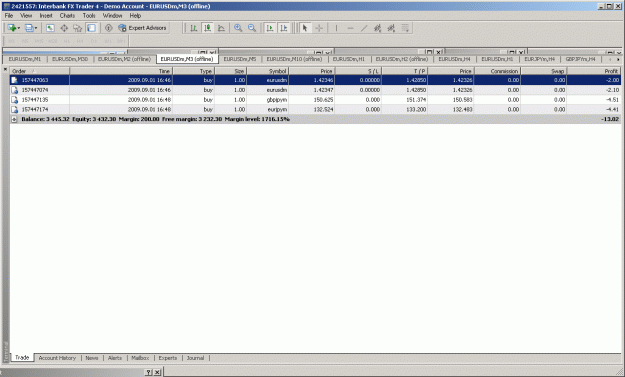The width and height of the screenshot is (625, 377).
Task: Click the New Chart toolbar icon
Action: (x=12, y=28)
